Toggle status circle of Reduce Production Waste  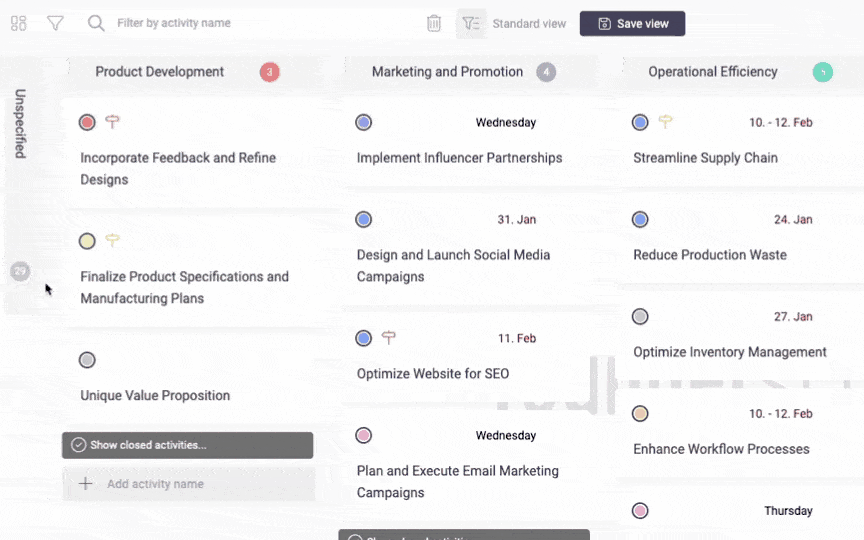click(640, 219)
